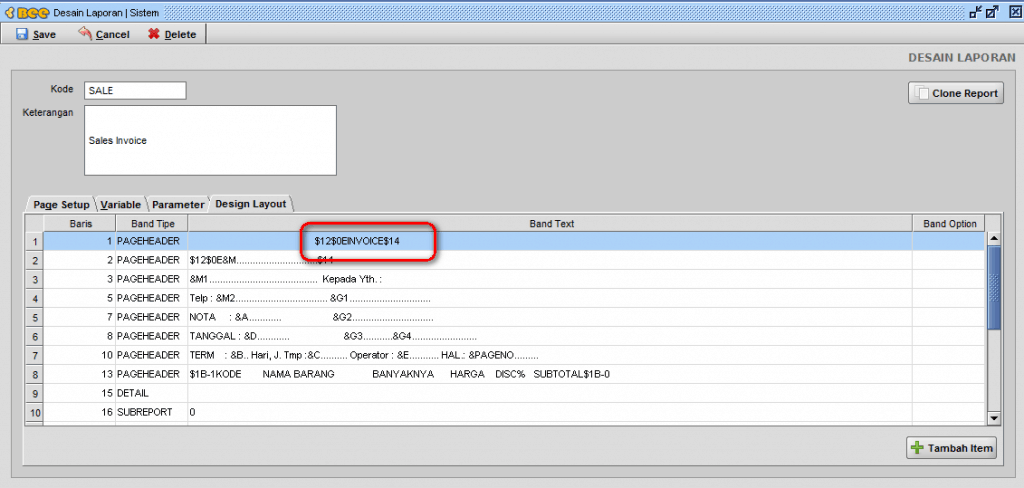Click the restore-down icon in title bar

[x=976, y=12]
